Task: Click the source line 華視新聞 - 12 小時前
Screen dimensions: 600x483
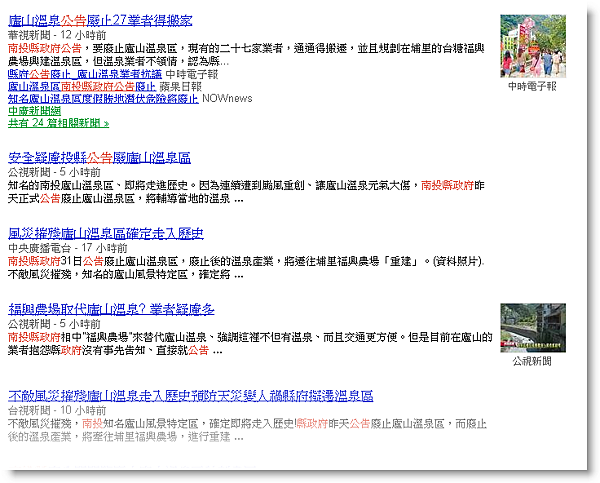Action: 57,35
